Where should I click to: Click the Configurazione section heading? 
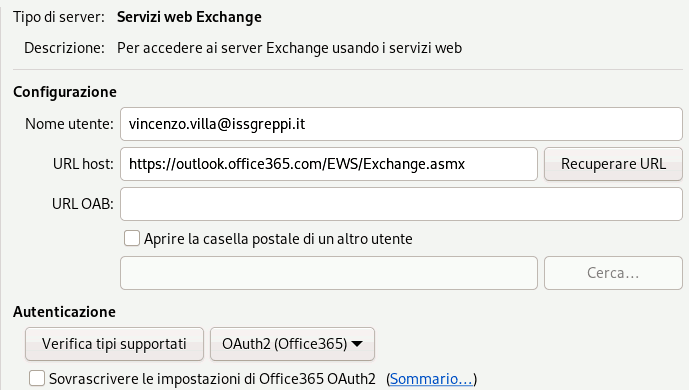point(65,92)
